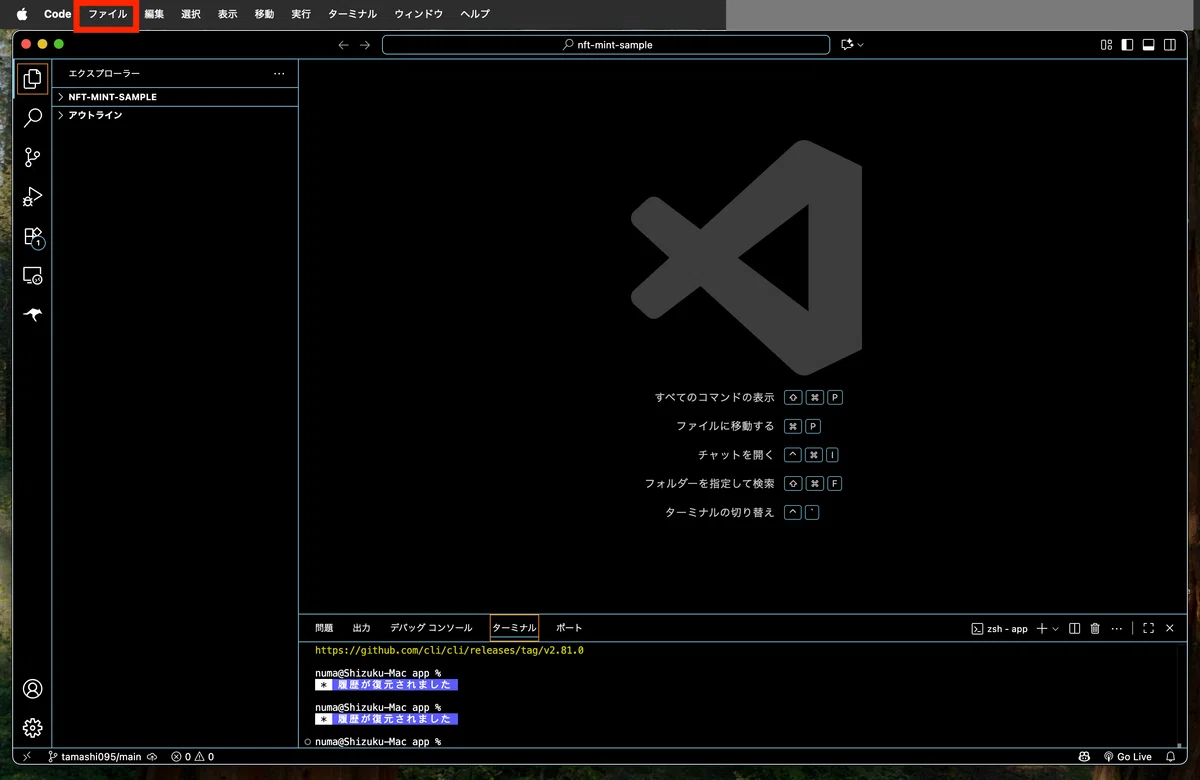The height and width of the screenshot is (780, 1200).
Task: Toggle the primary side bar visibility
Action: pos(1127,45)
